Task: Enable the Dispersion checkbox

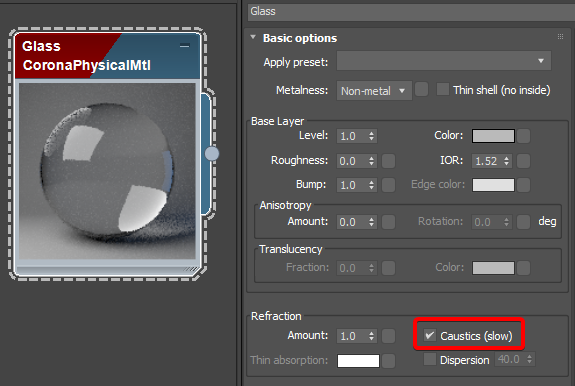Action: tap(430, 359)
